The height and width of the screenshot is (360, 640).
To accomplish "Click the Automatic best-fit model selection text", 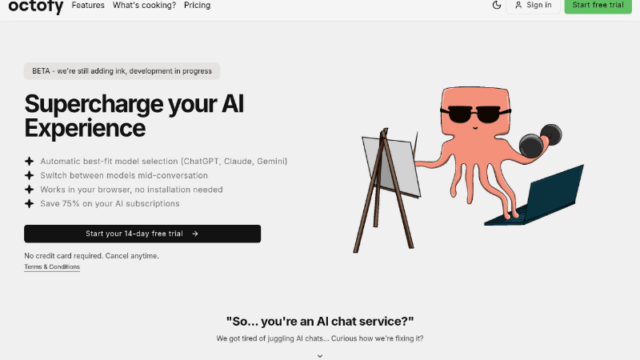I will [x=164, y=161].
